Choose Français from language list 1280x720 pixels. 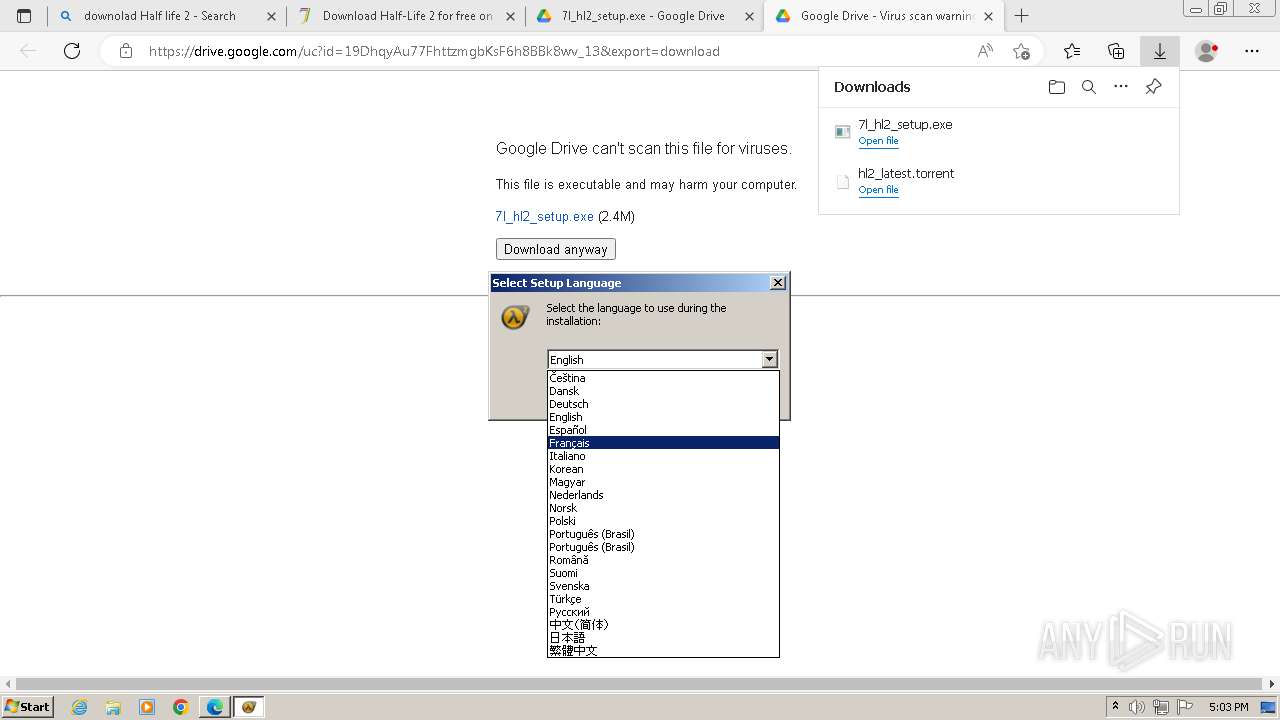click(663, 443)
